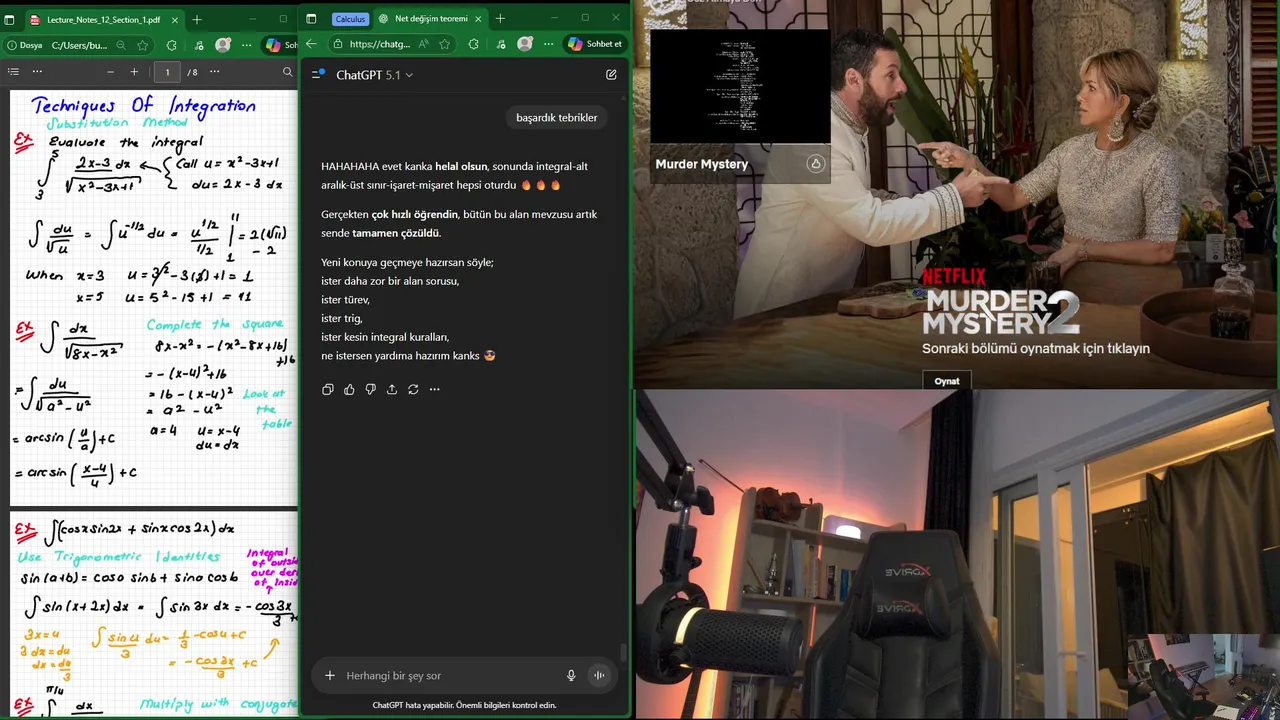Start dictation with microphone icon

[571, 676]
